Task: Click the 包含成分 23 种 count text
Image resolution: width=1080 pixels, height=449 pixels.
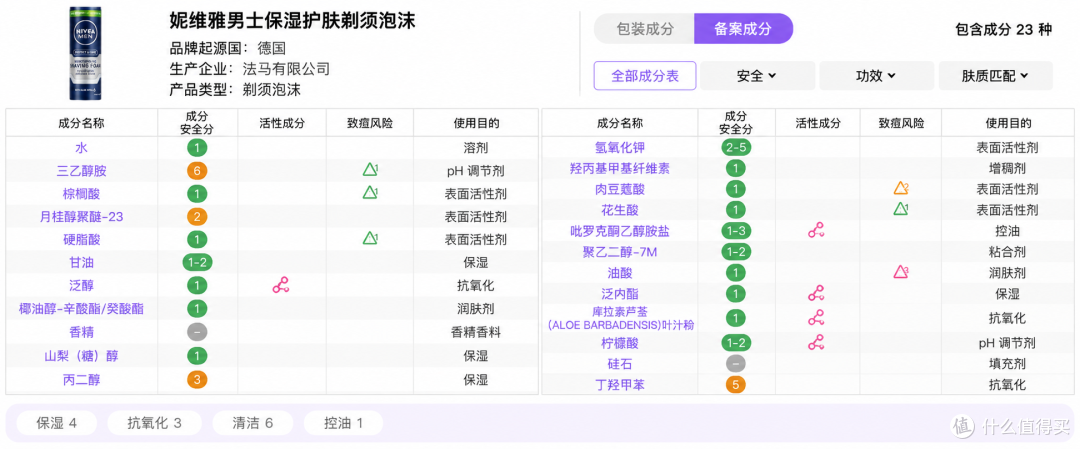Action: click(x=1004, y=29)
